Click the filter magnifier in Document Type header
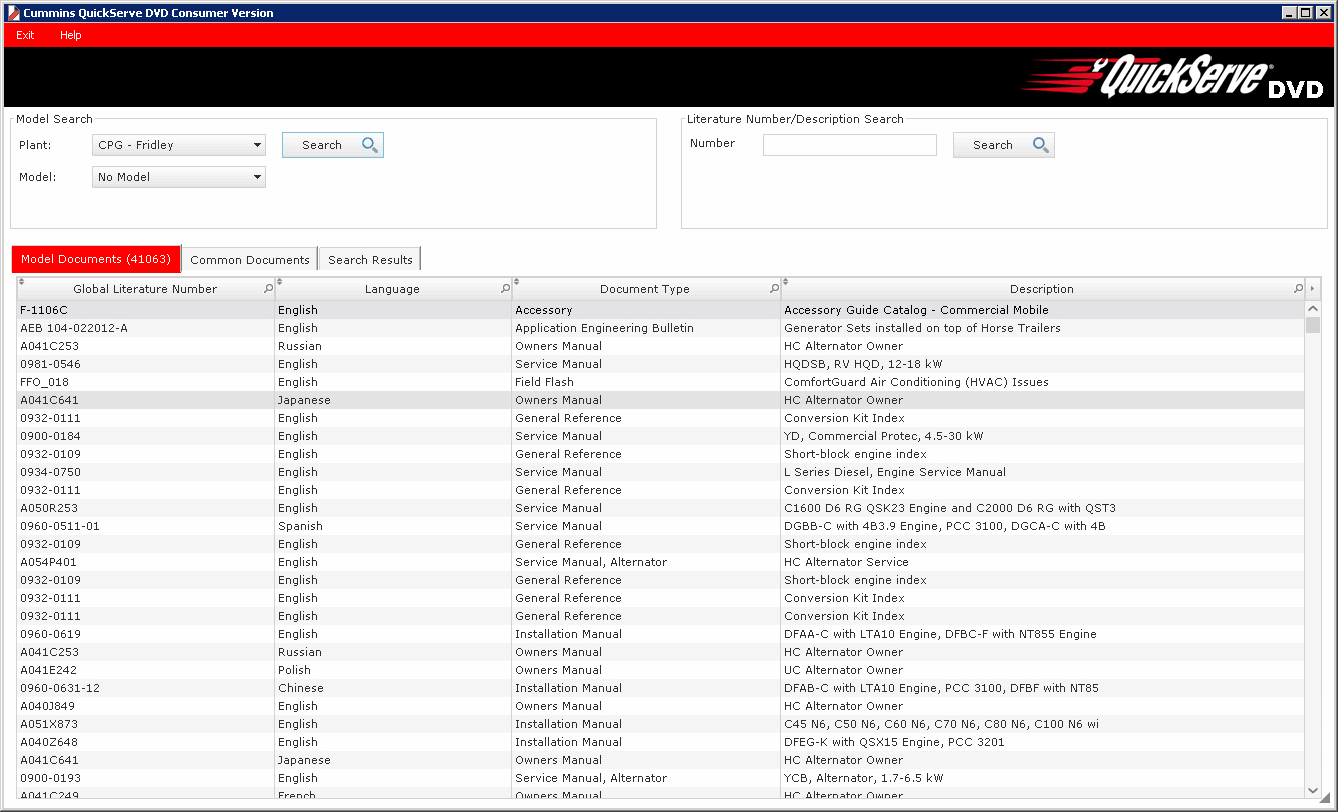Screen dimensions: 1338x812 click(774, 289)
